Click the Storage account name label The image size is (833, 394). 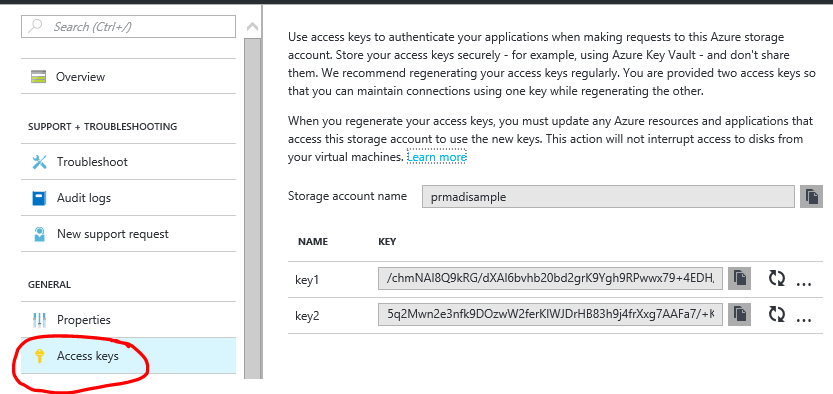tap(347, 196)
